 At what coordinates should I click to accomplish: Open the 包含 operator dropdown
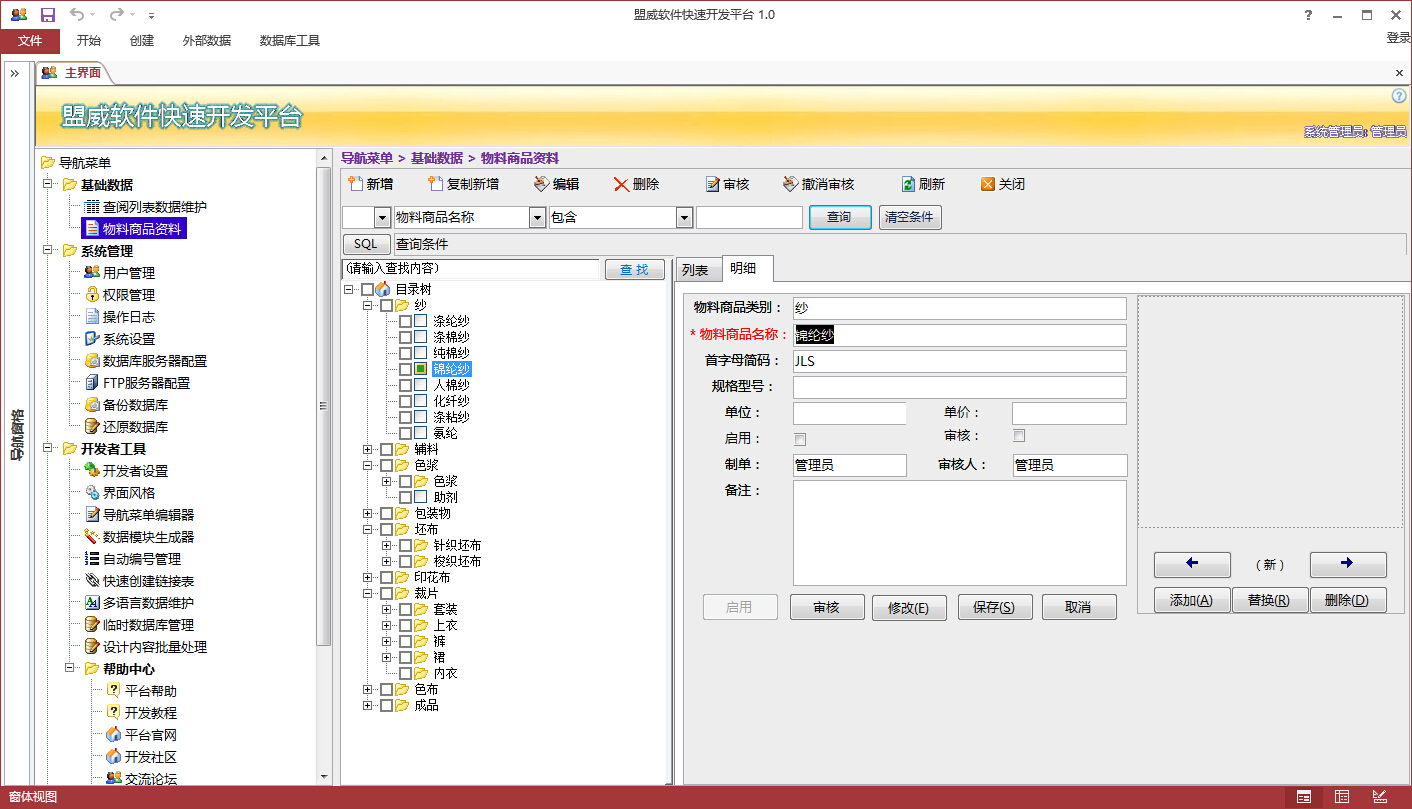[x=684, y=217]
